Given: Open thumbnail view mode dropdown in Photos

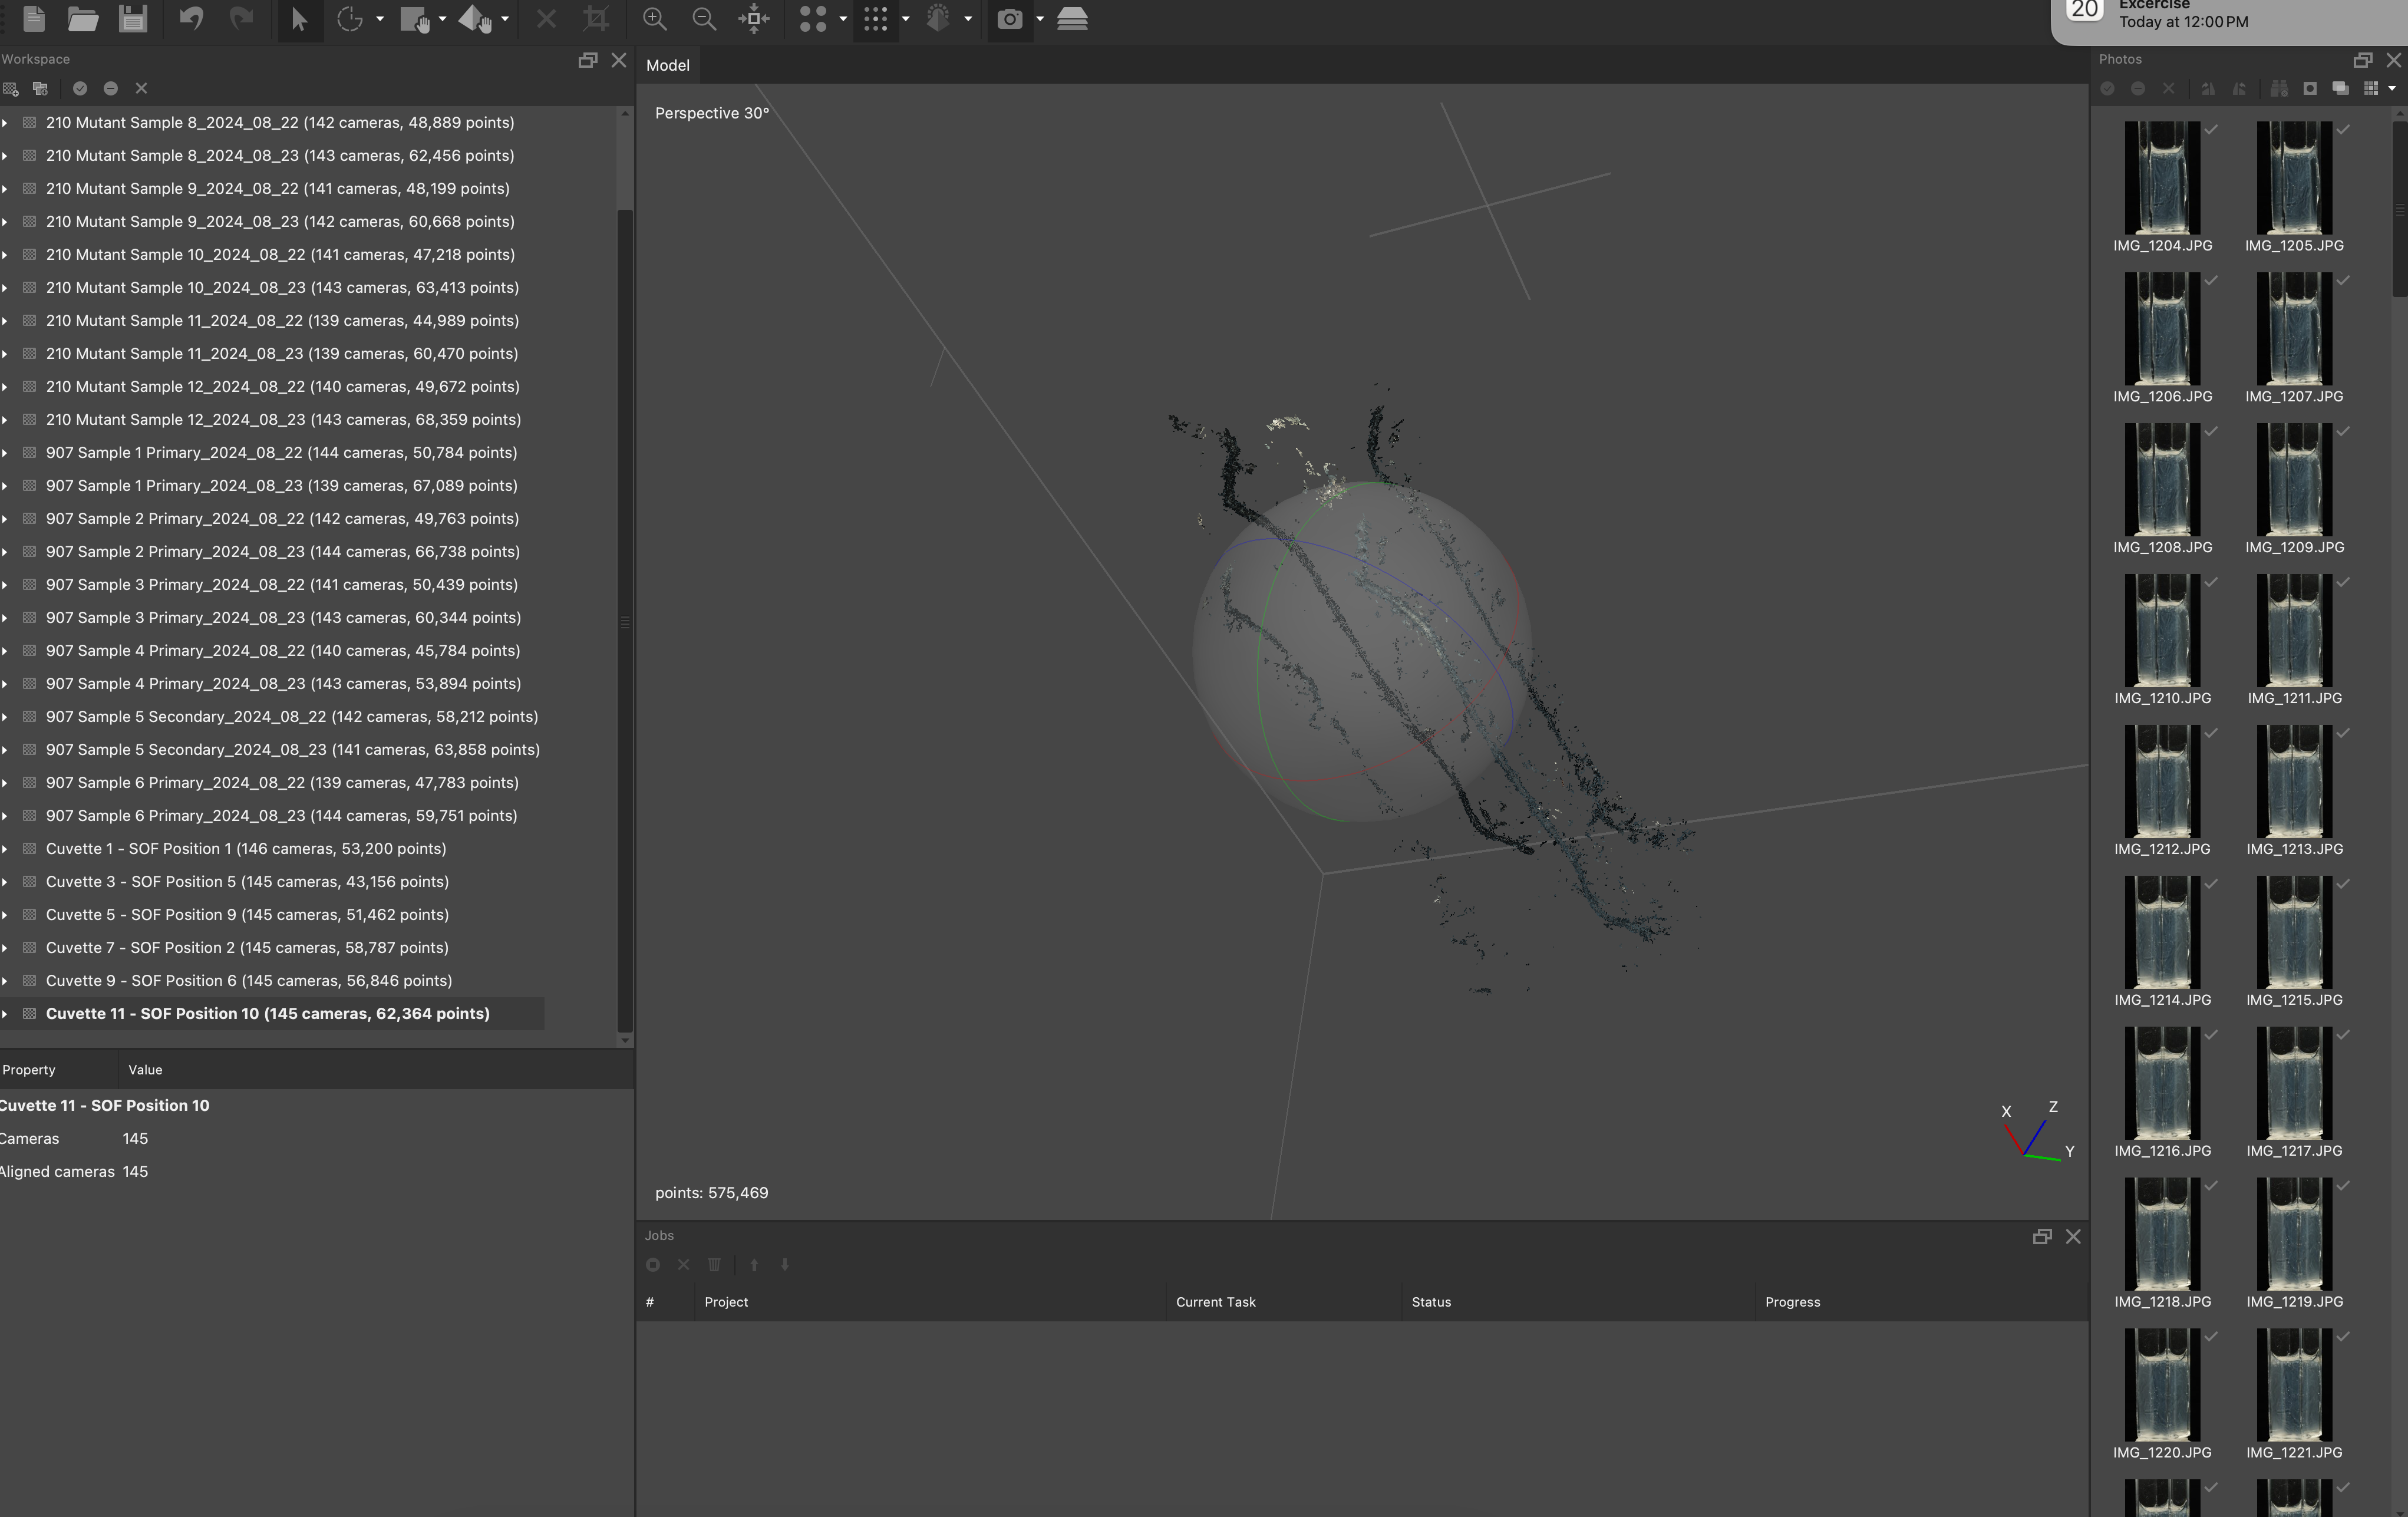Looking at the screenshot, I should [x=2392, y=89].
